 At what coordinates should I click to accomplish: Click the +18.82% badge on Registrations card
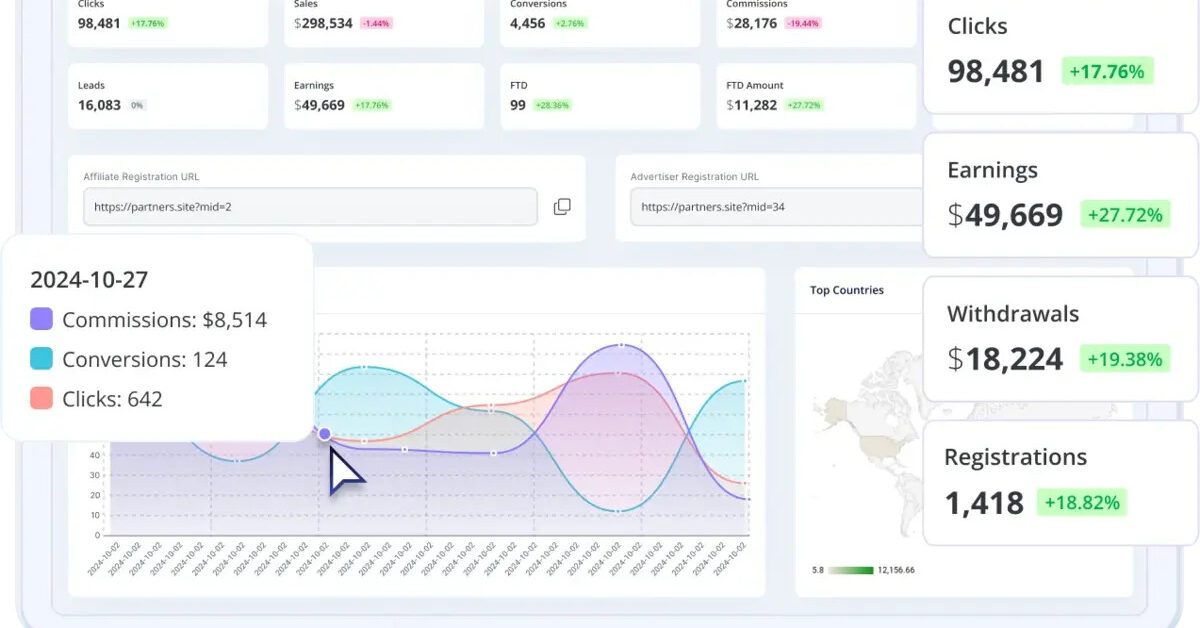[1082, 502]
